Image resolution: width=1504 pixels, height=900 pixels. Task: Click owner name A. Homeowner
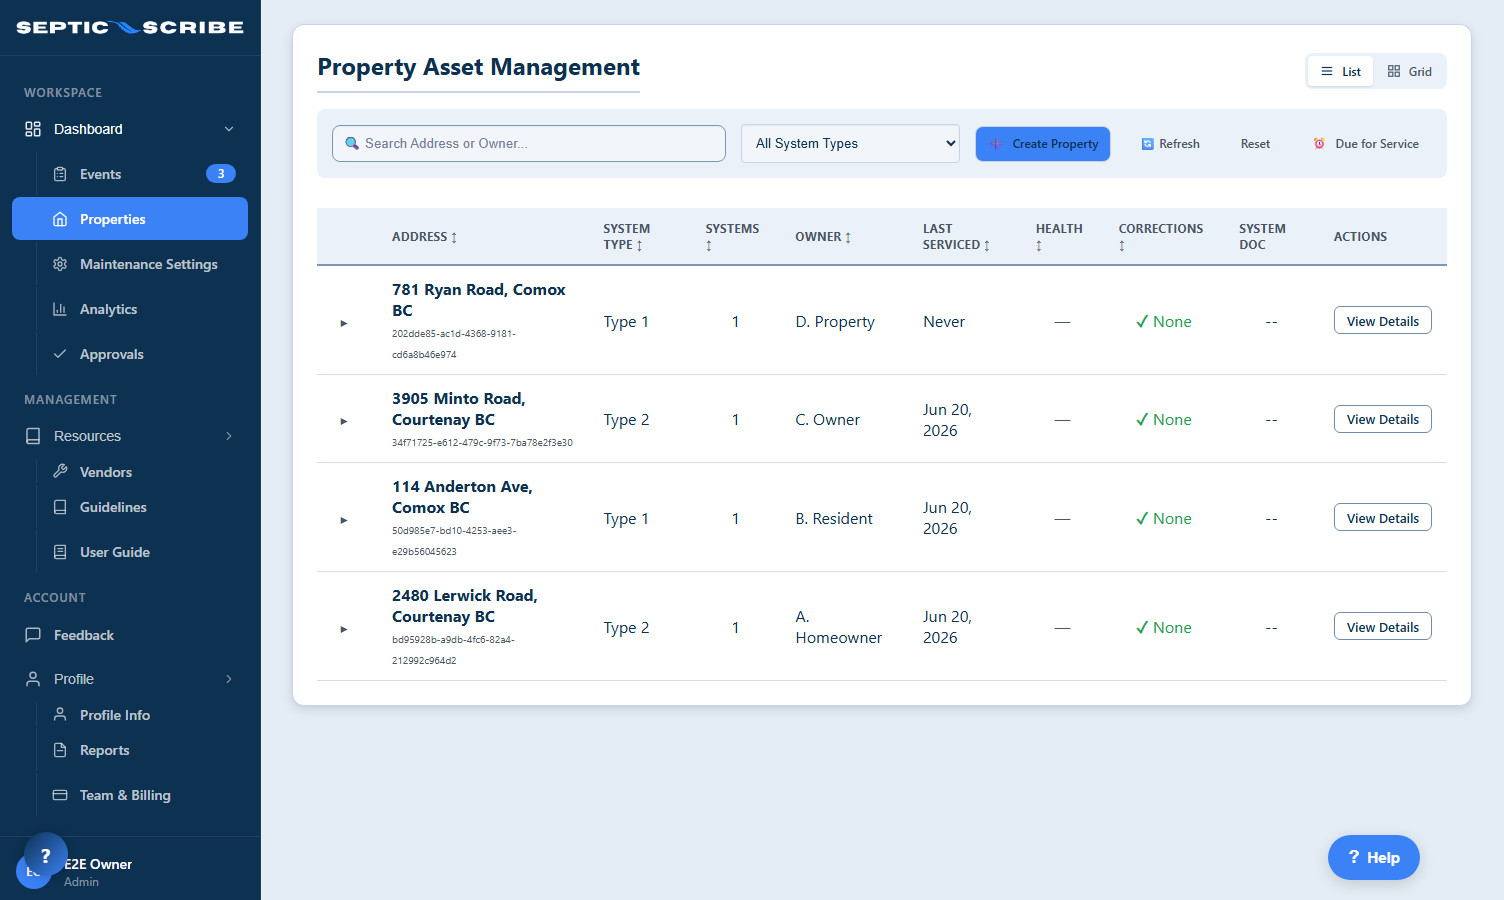(x=839, y=628)
